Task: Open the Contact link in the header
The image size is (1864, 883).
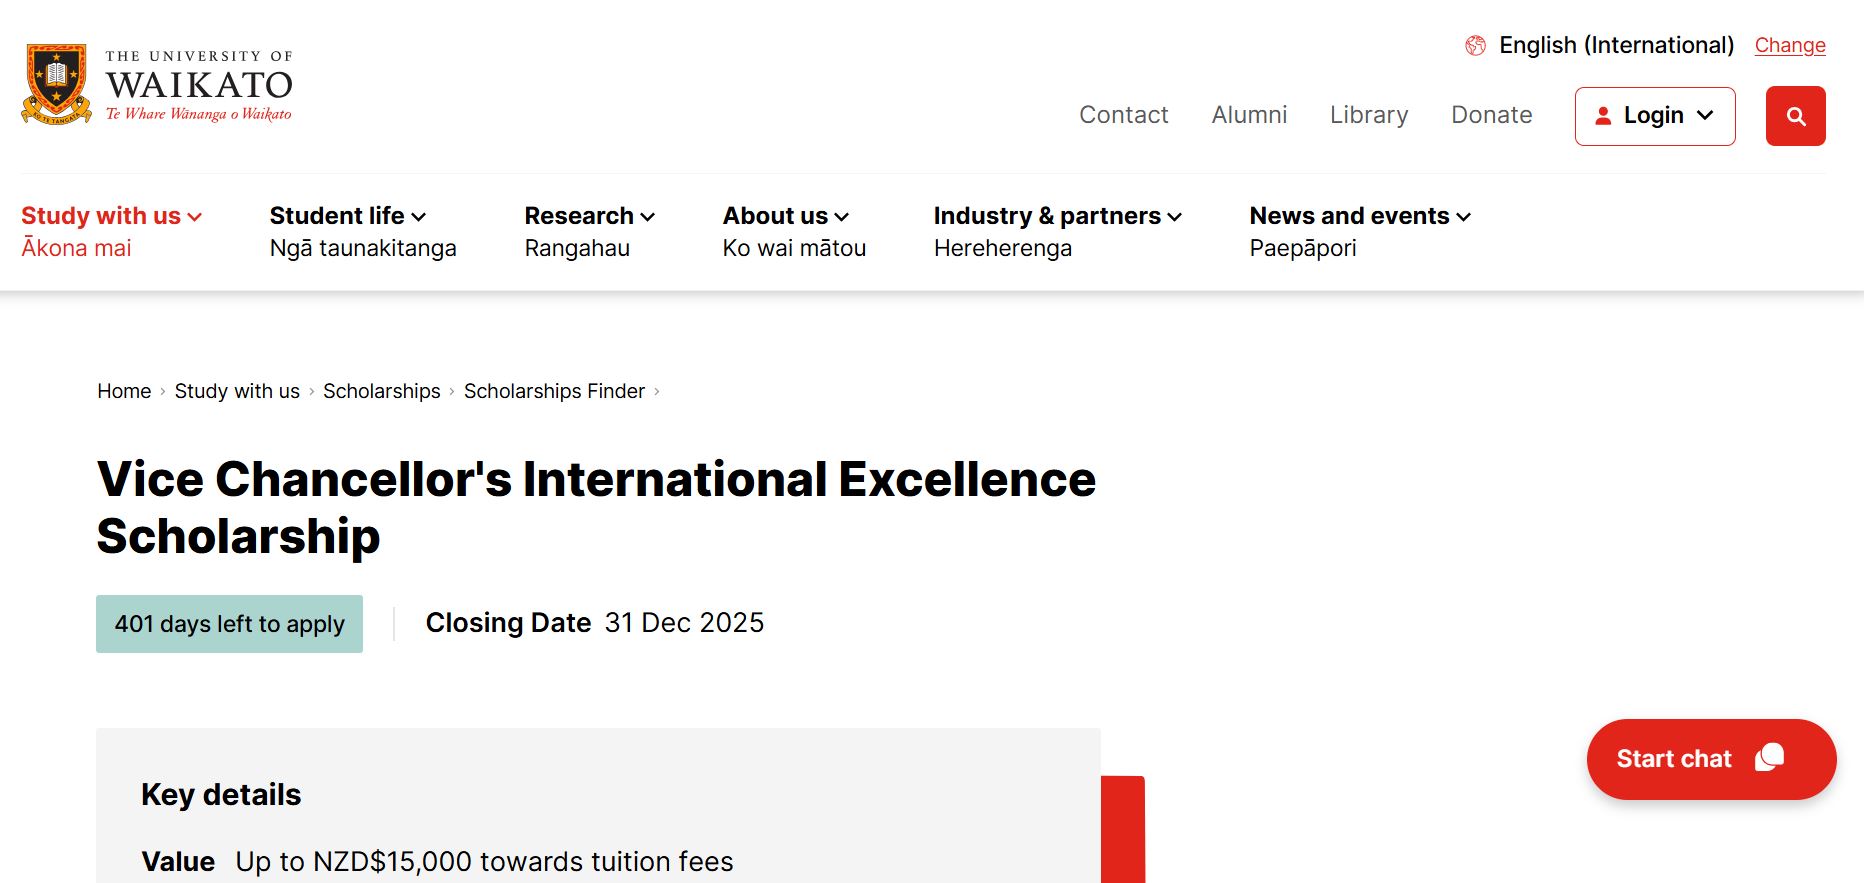Action: (x=1123, y=115)
